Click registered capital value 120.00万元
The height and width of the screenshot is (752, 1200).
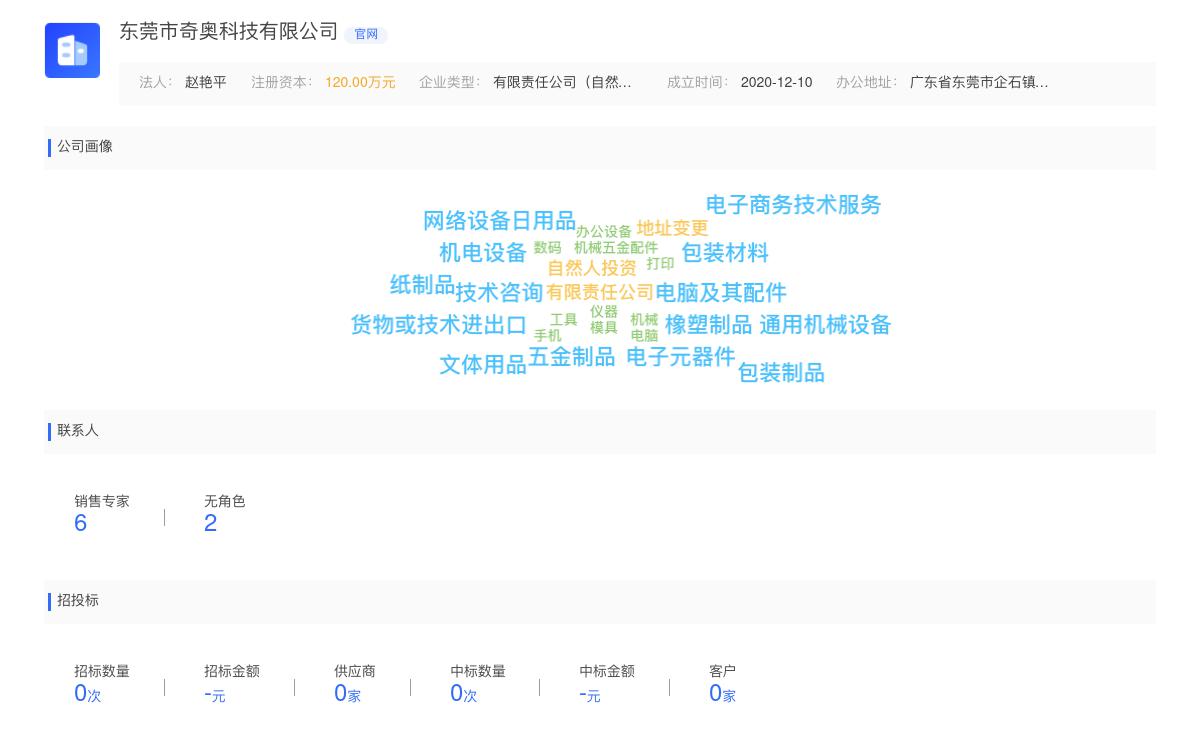click(360, 82)
